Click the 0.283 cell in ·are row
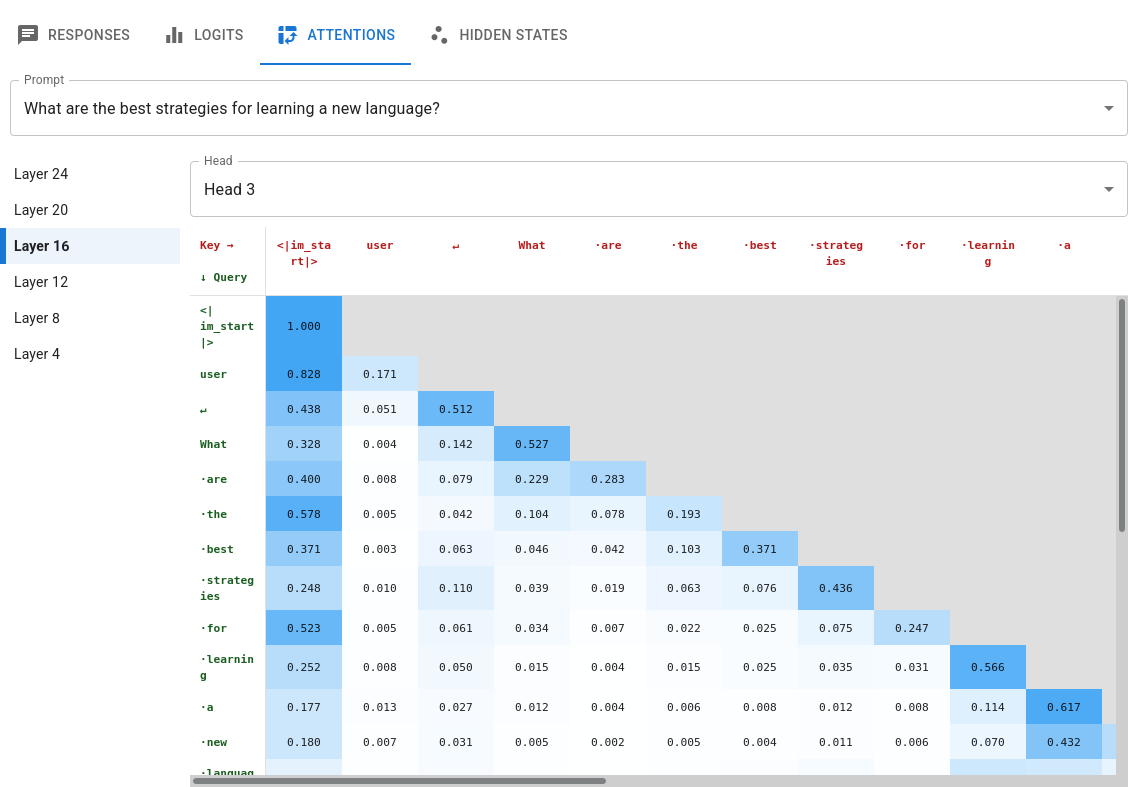Viewport: 1138px width, 787px height. (607, 479)
